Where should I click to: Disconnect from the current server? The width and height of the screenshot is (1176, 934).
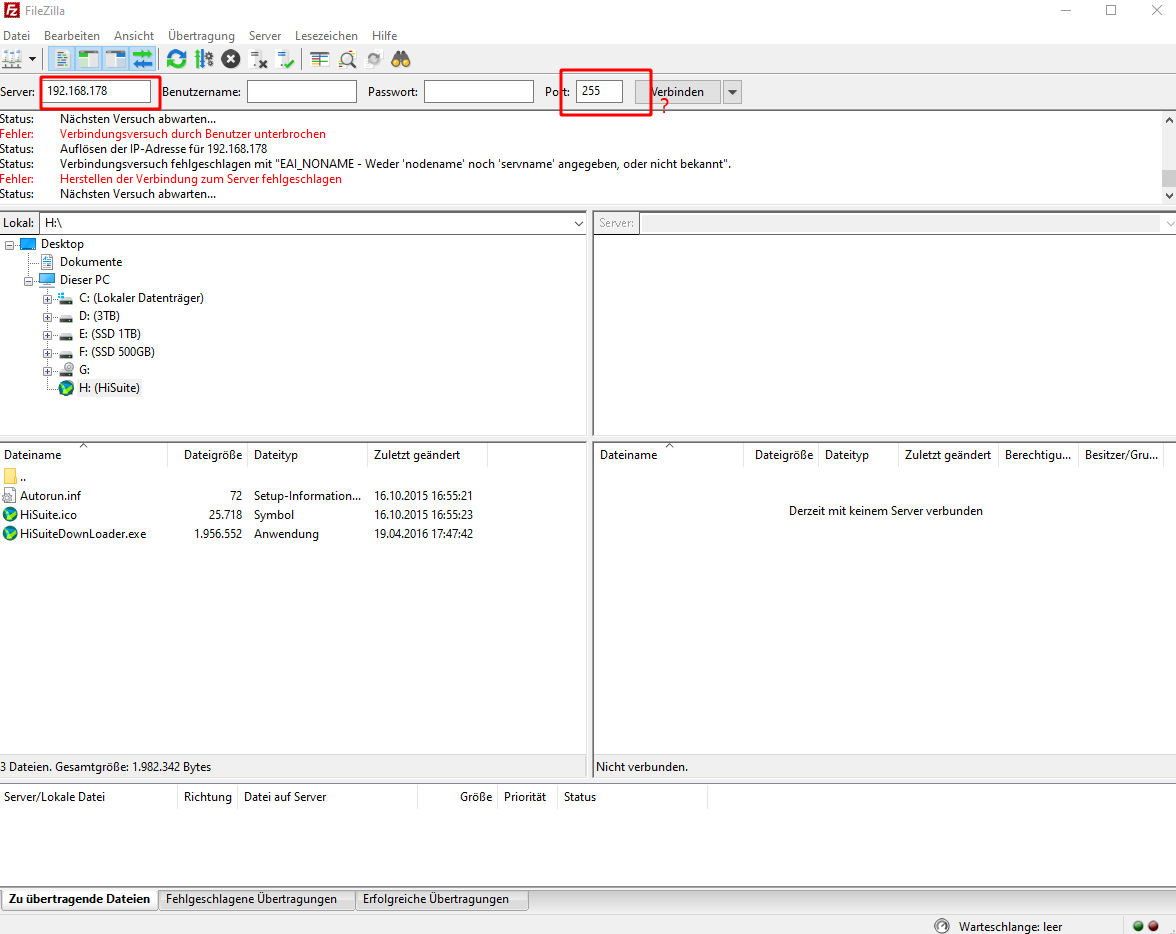click(259, 59)
